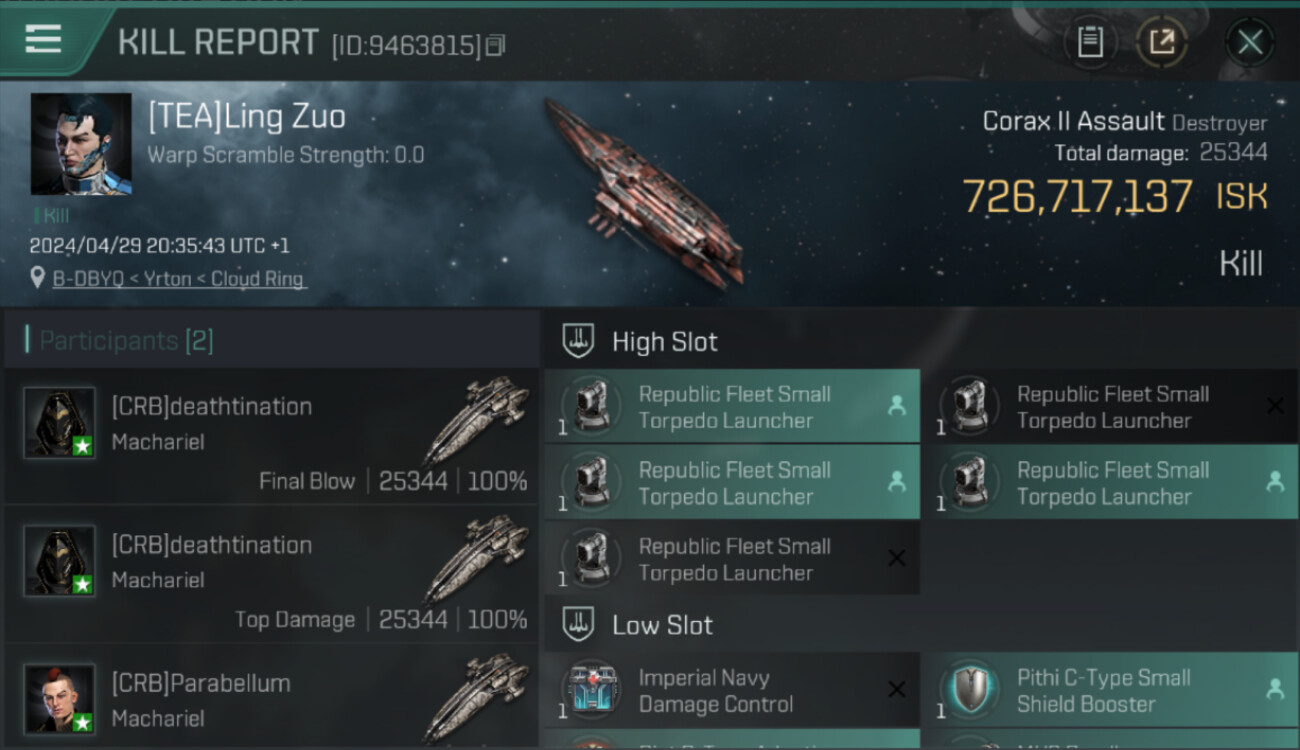Image resolution: width=1300 pixels, height=750 pixels.
Task: Open the hamburger menu in header
Action: 43,40
